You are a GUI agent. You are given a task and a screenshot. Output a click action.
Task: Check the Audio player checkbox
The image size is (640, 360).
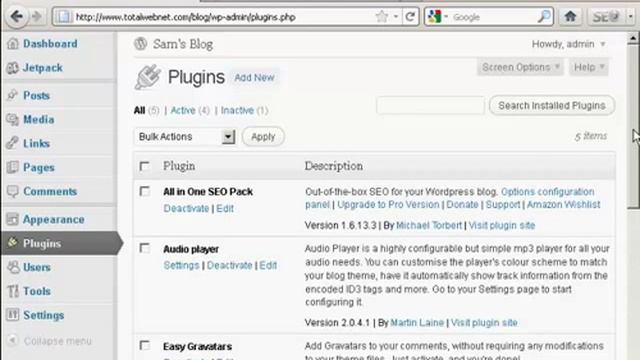coord(144,248)
